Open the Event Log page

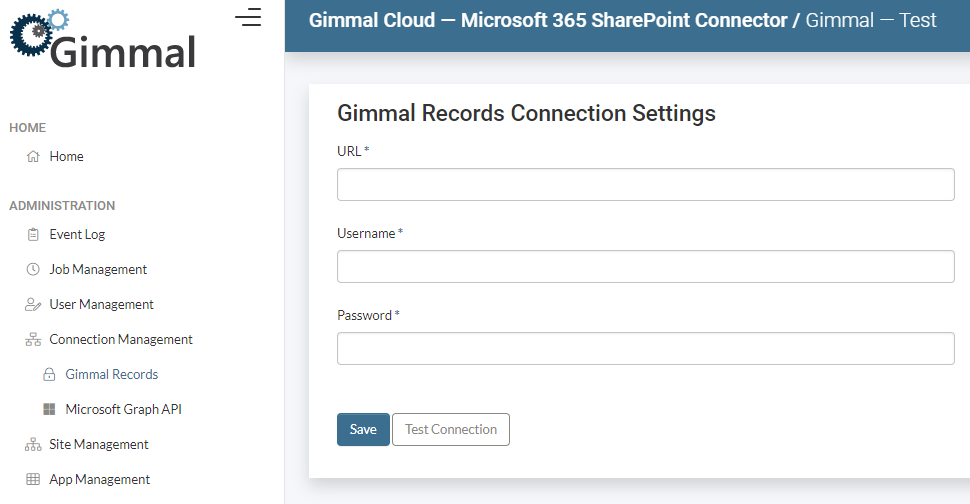(x=77, y=235)
